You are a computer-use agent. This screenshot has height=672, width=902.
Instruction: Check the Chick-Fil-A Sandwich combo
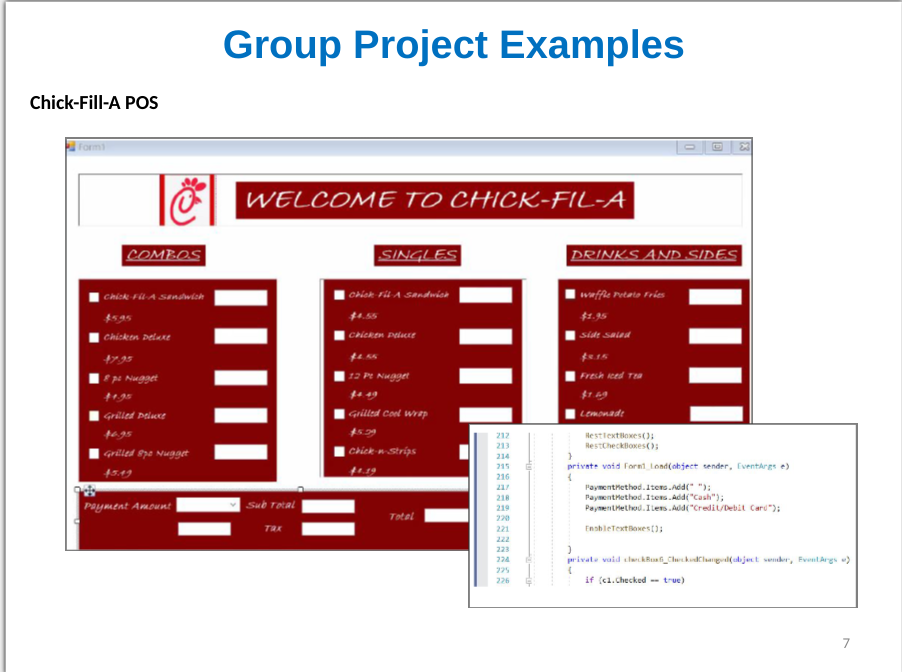click(x=94, y=296)
